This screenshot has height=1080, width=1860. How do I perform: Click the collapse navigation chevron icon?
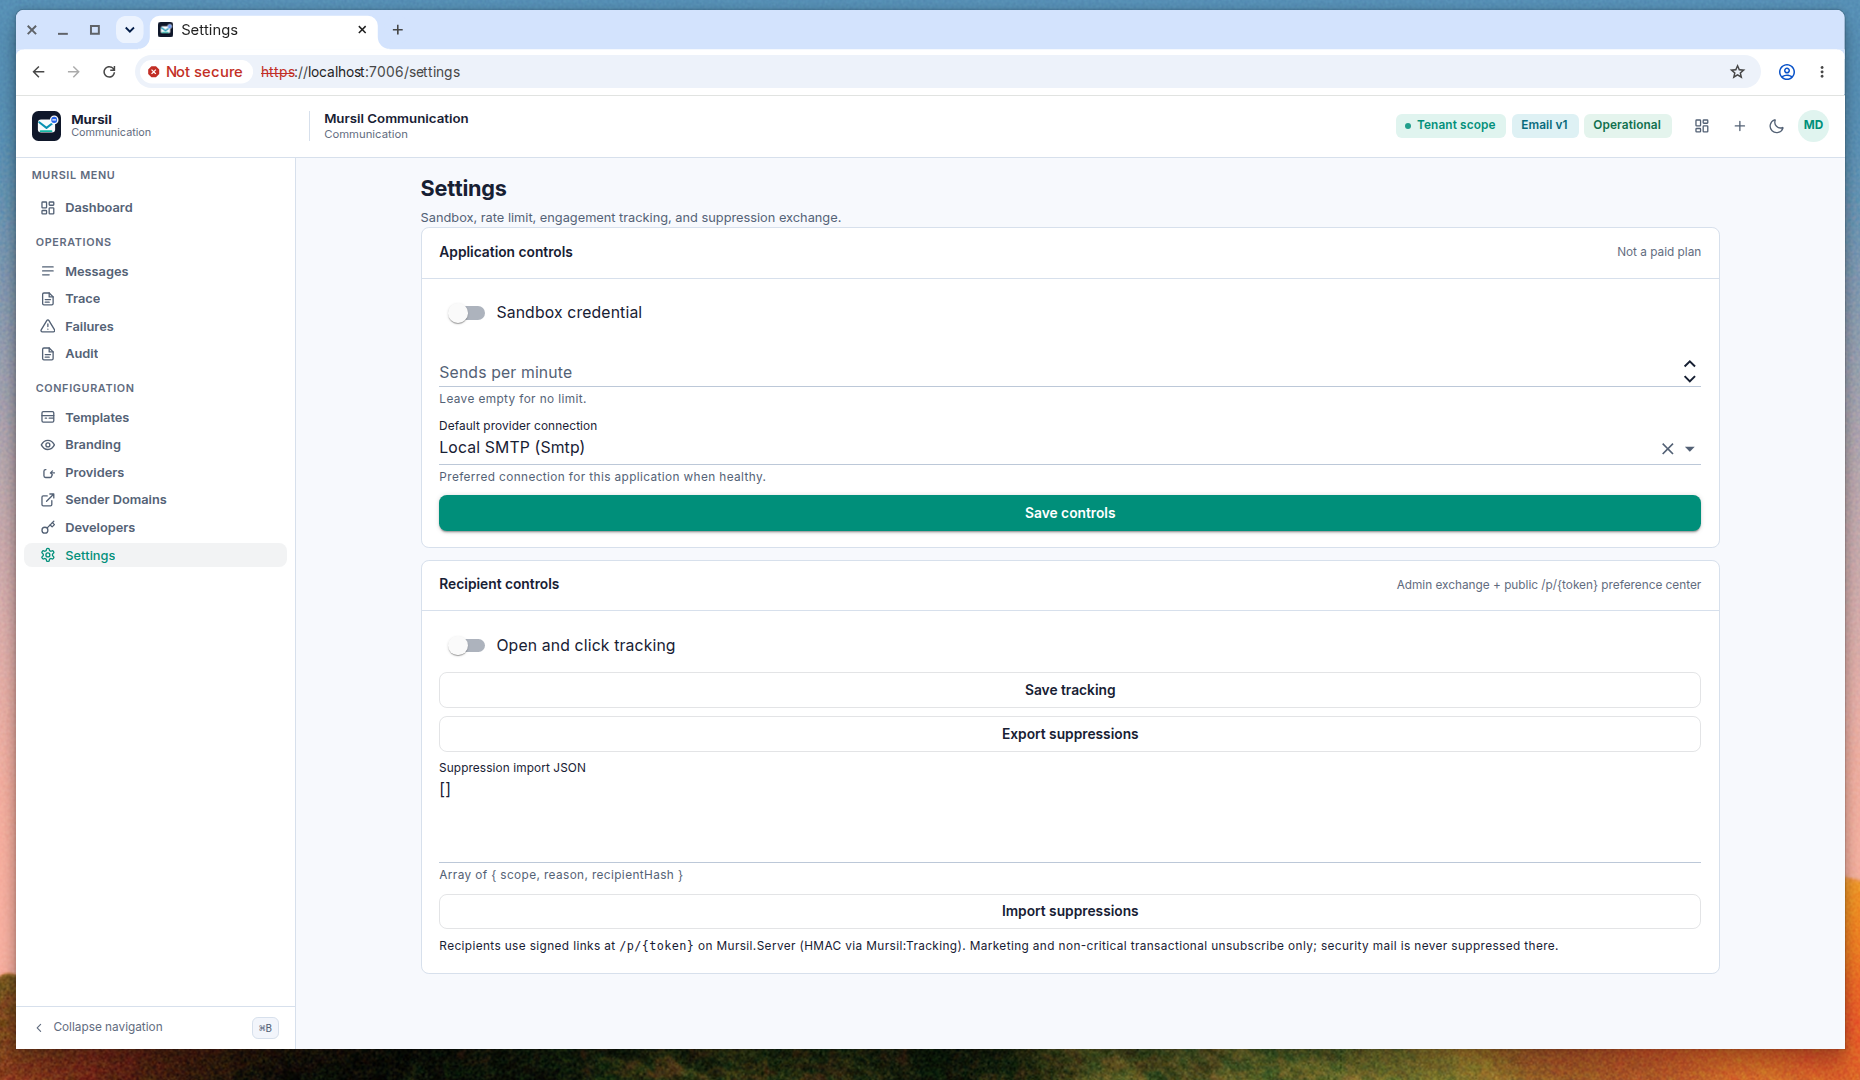[x=39, y=1028]
